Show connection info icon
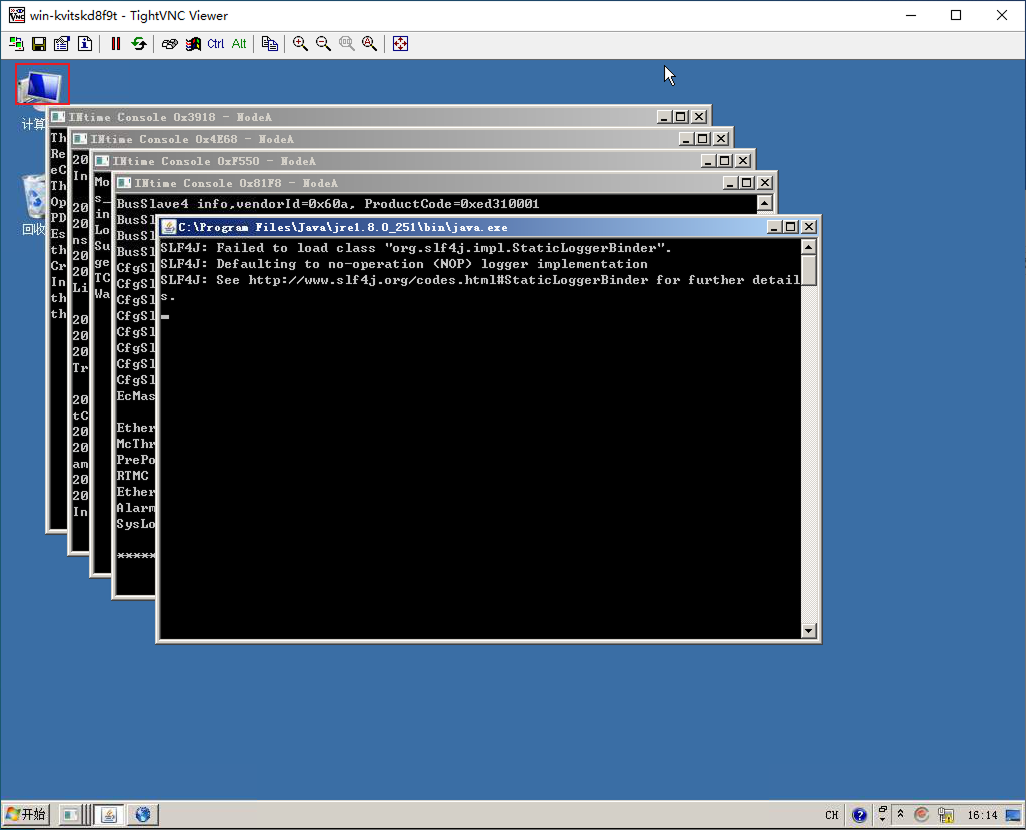1026x830 pixels. tap(85, 44)
